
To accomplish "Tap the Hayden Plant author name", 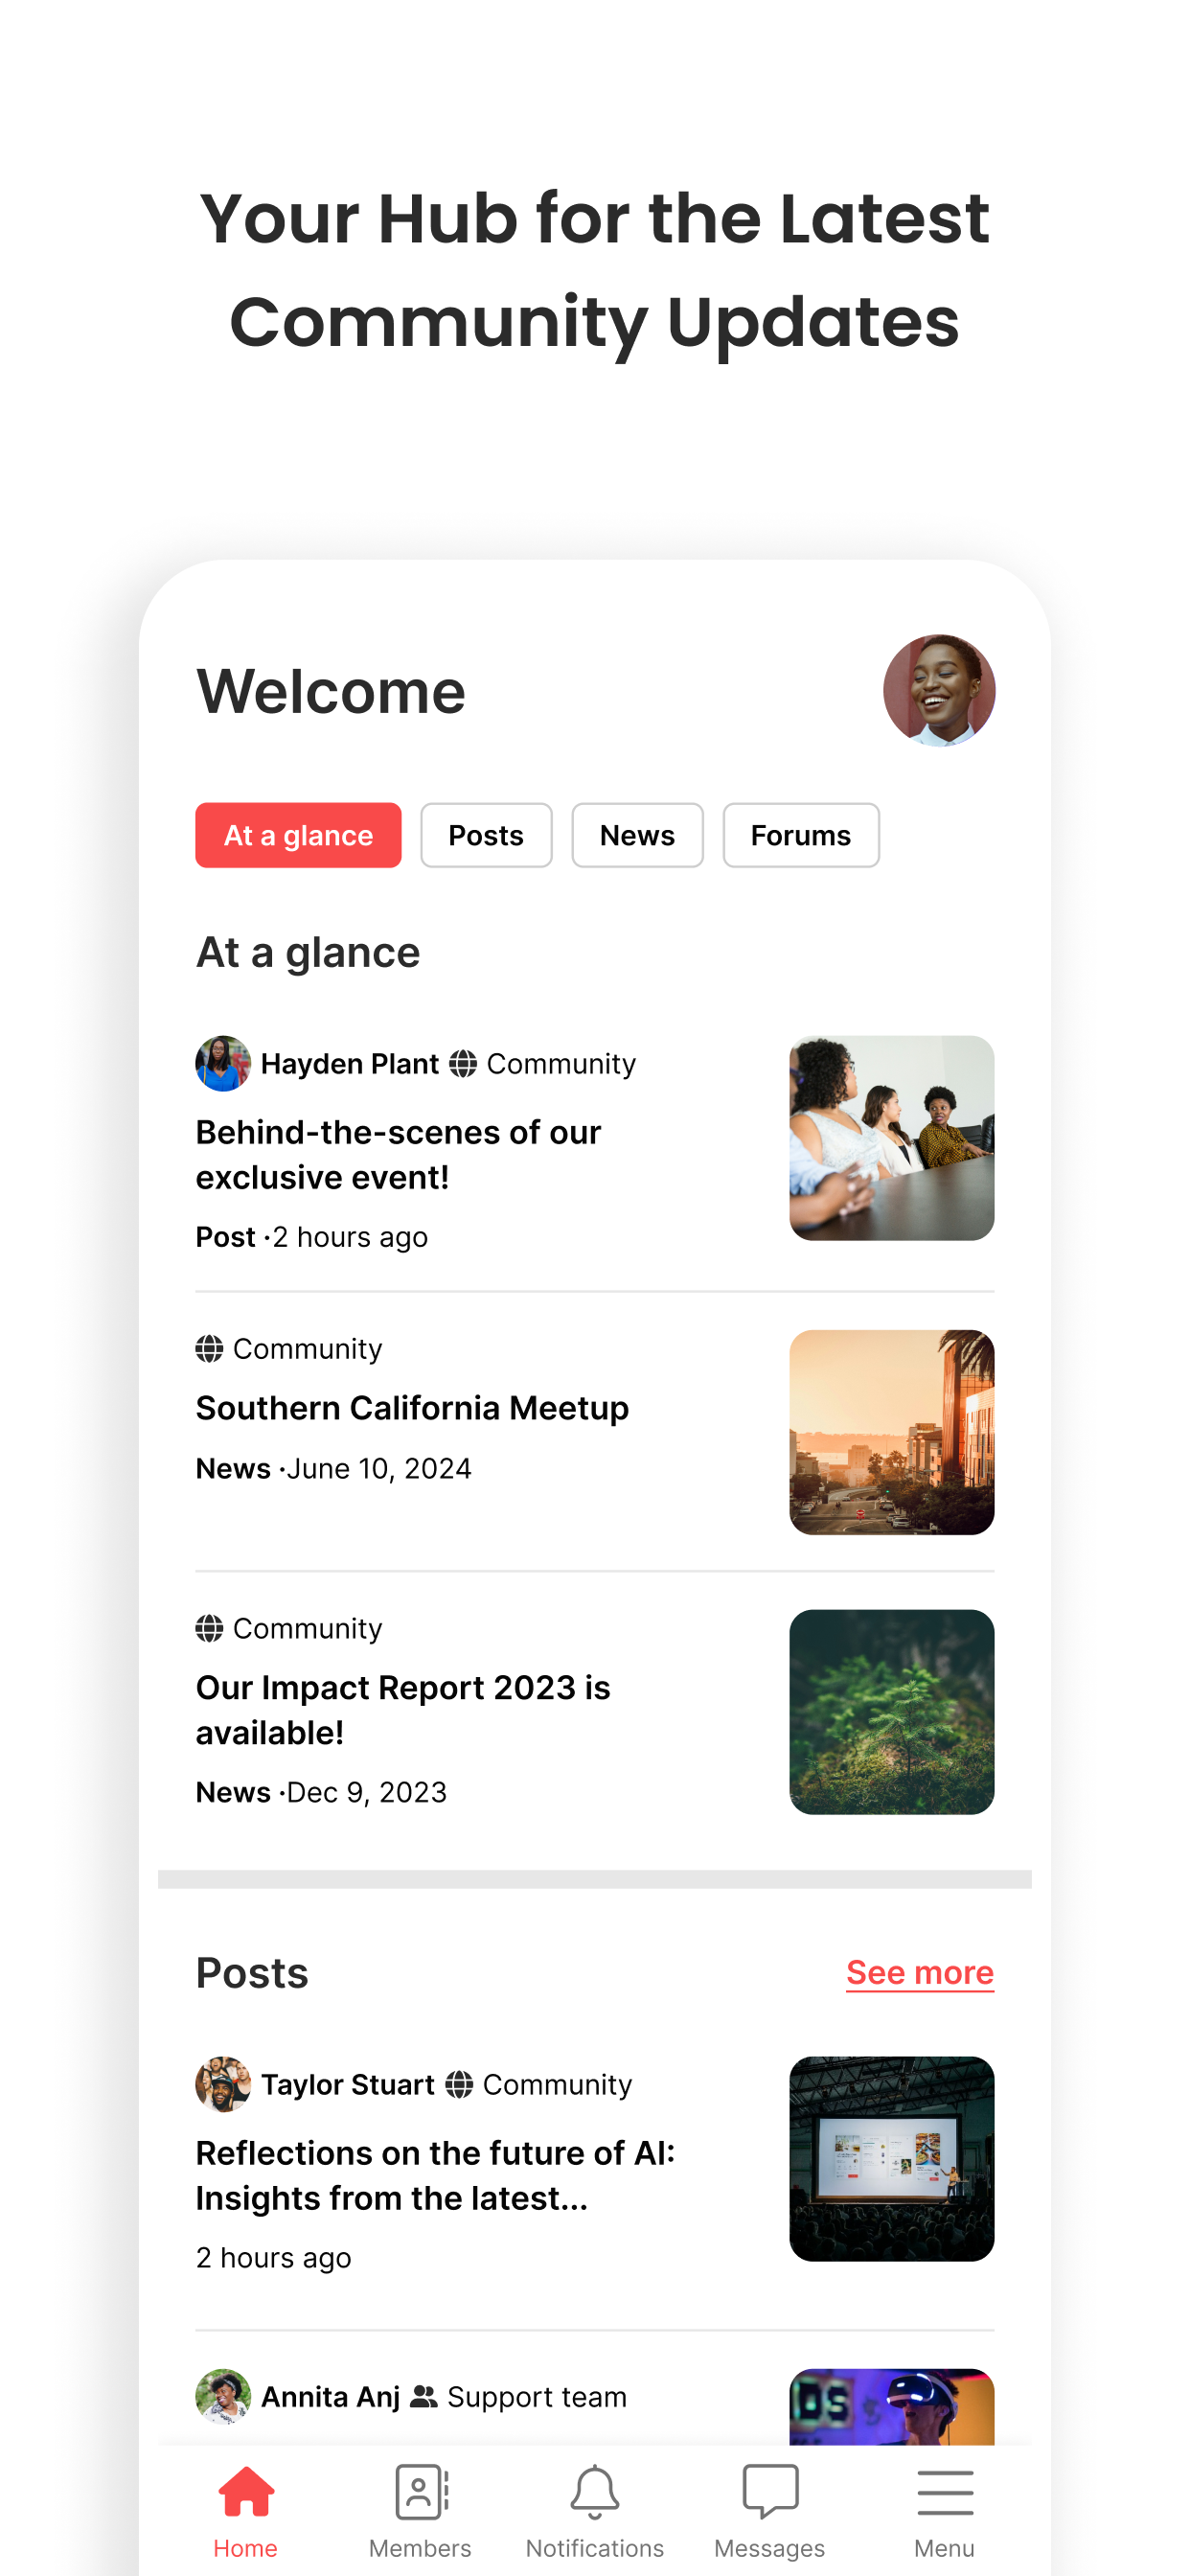I will pos(350,1064).
